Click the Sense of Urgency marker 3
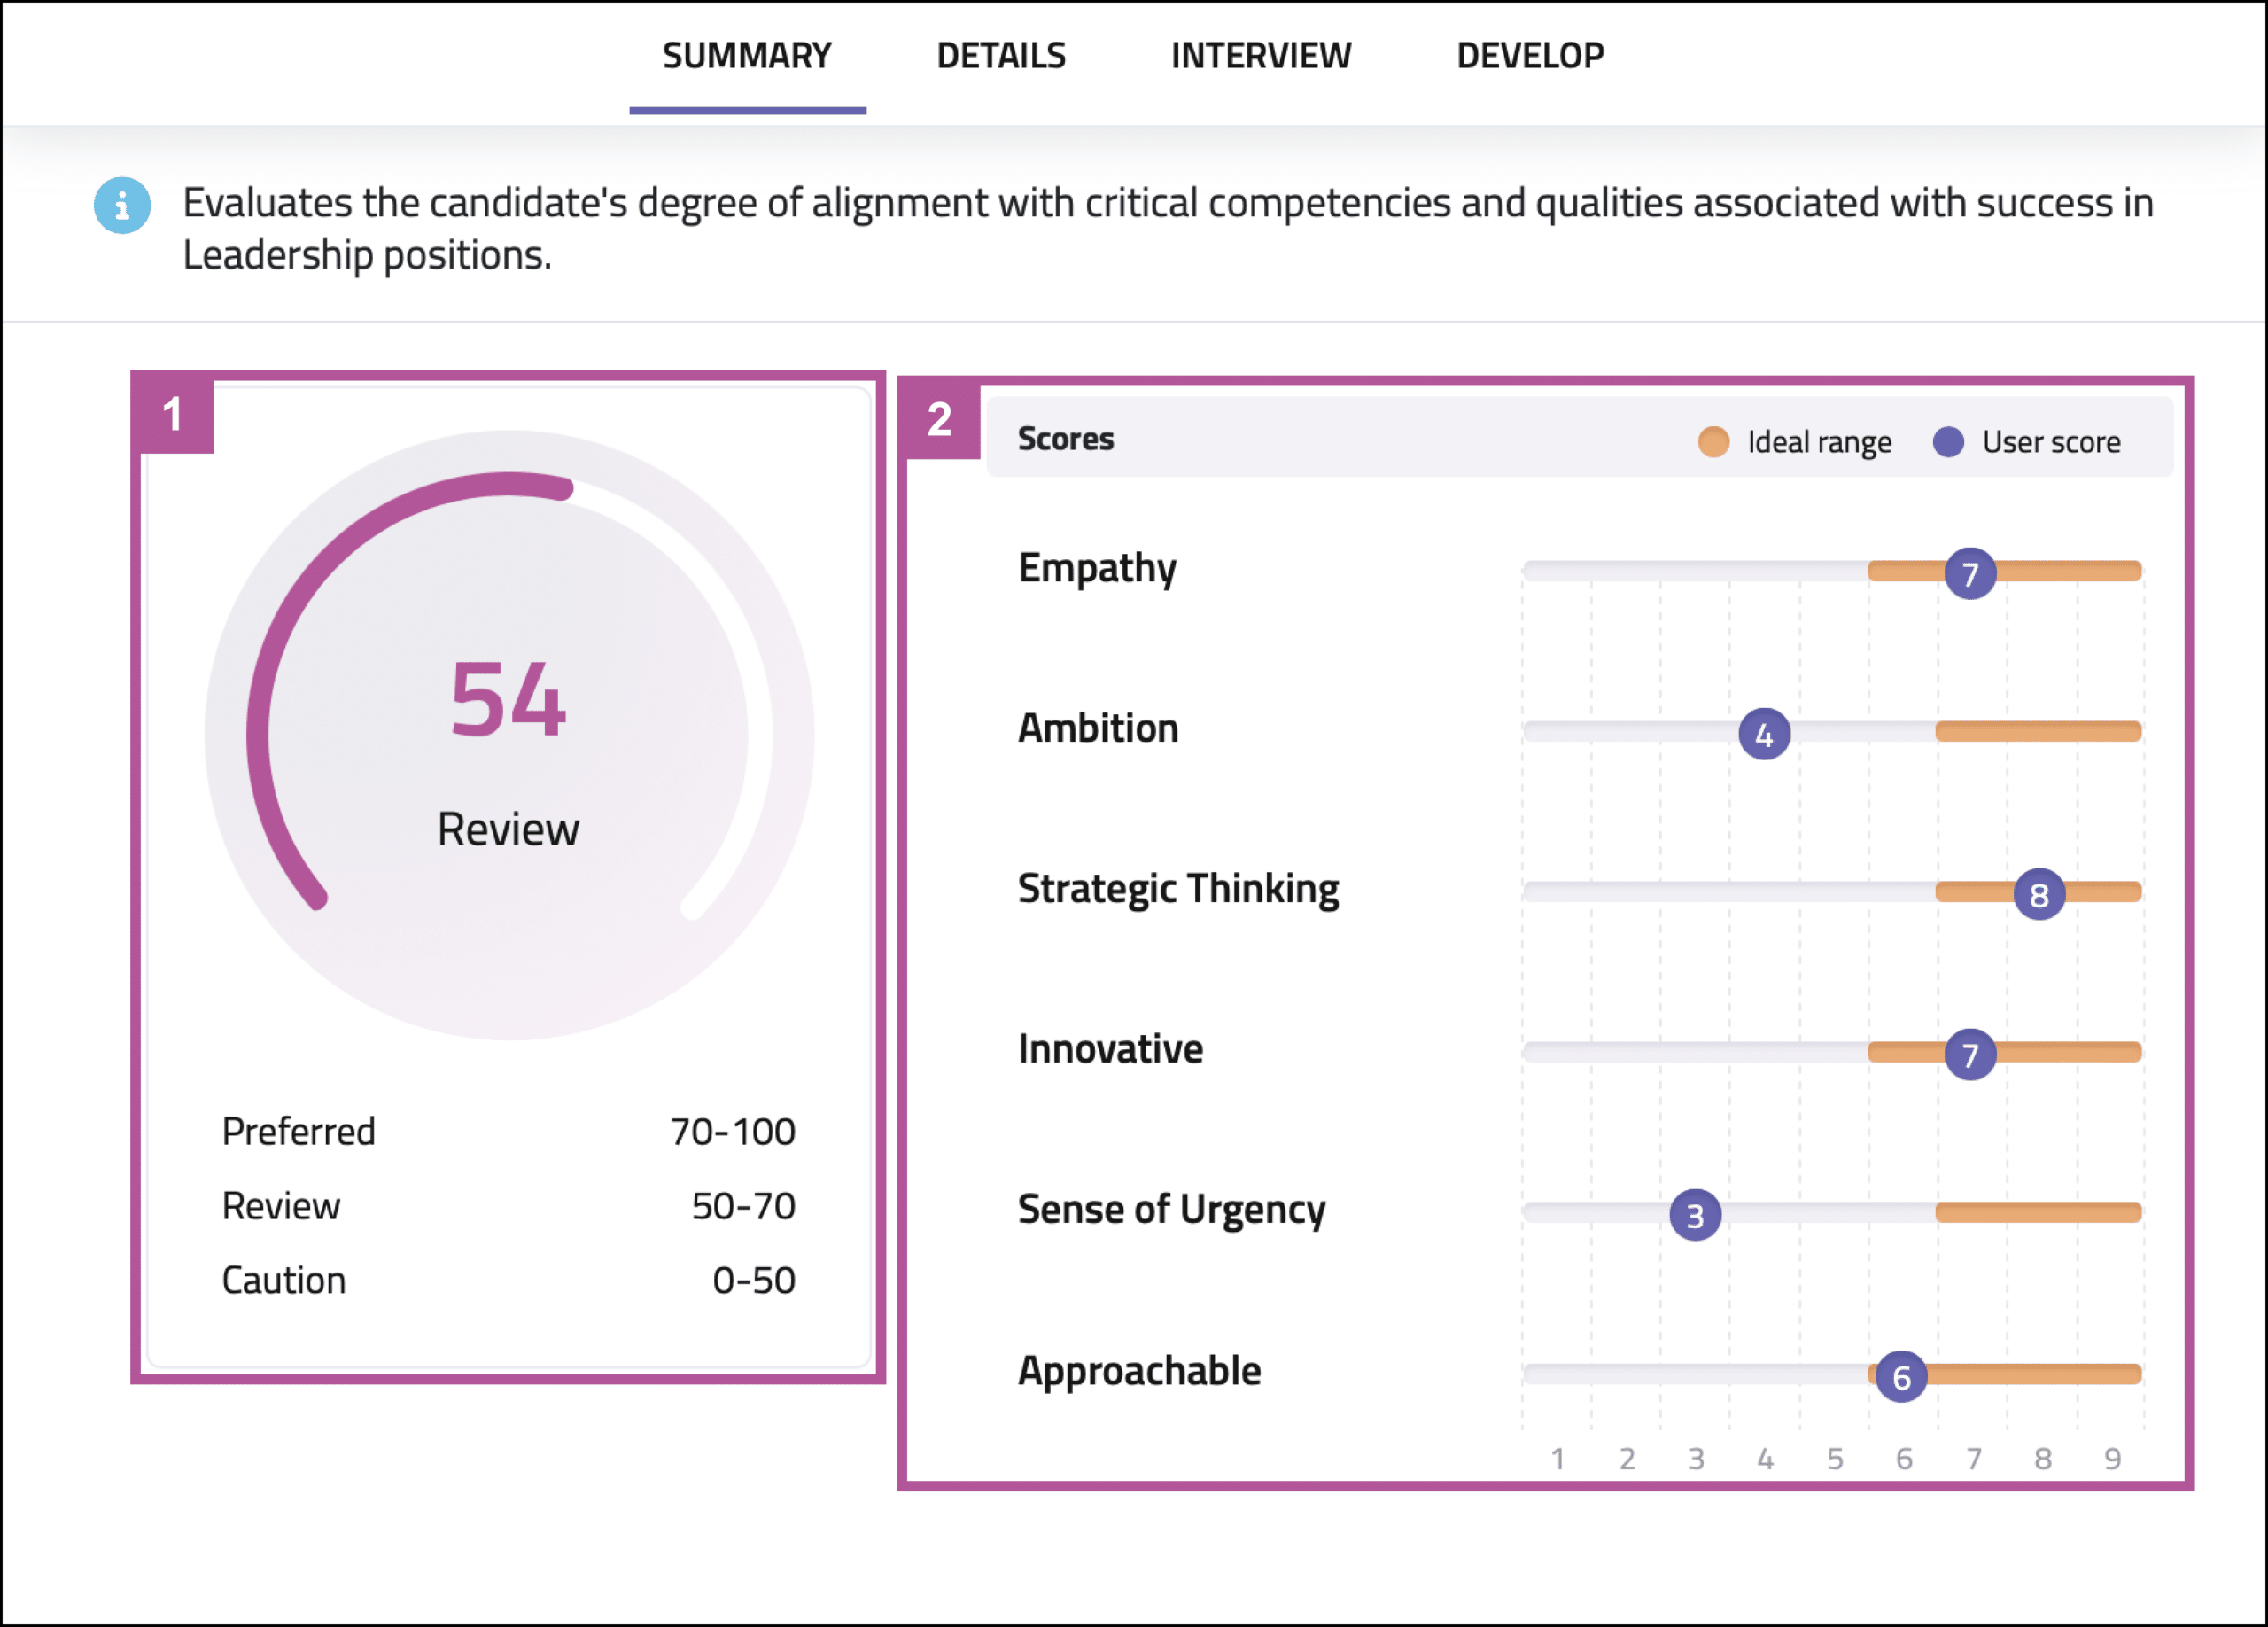Viewport: 2268px width, 1627px height. tap(1694, 1215)
